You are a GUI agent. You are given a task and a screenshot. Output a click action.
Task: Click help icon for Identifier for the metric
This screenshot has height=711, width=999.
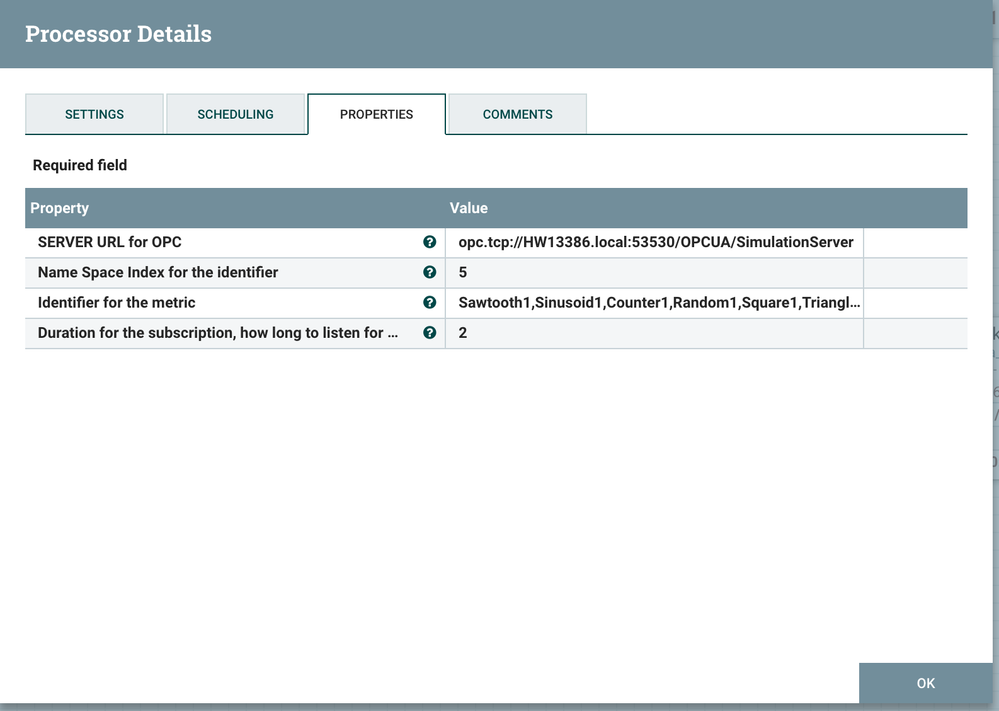(x=430, y=302)
